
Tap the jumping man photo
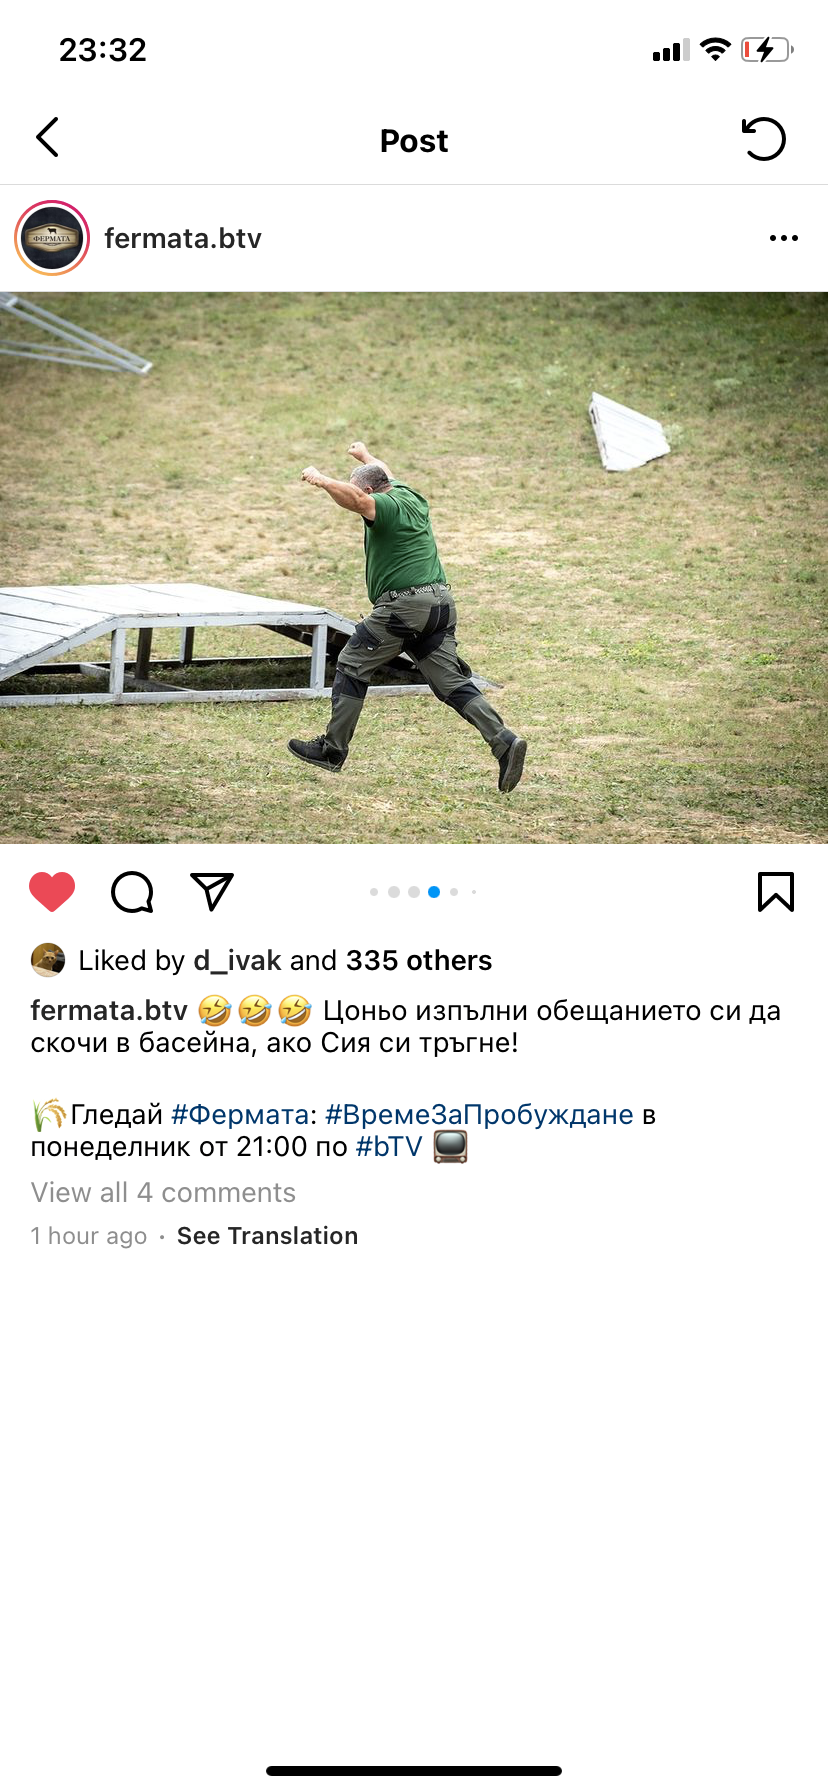point(414,567)
